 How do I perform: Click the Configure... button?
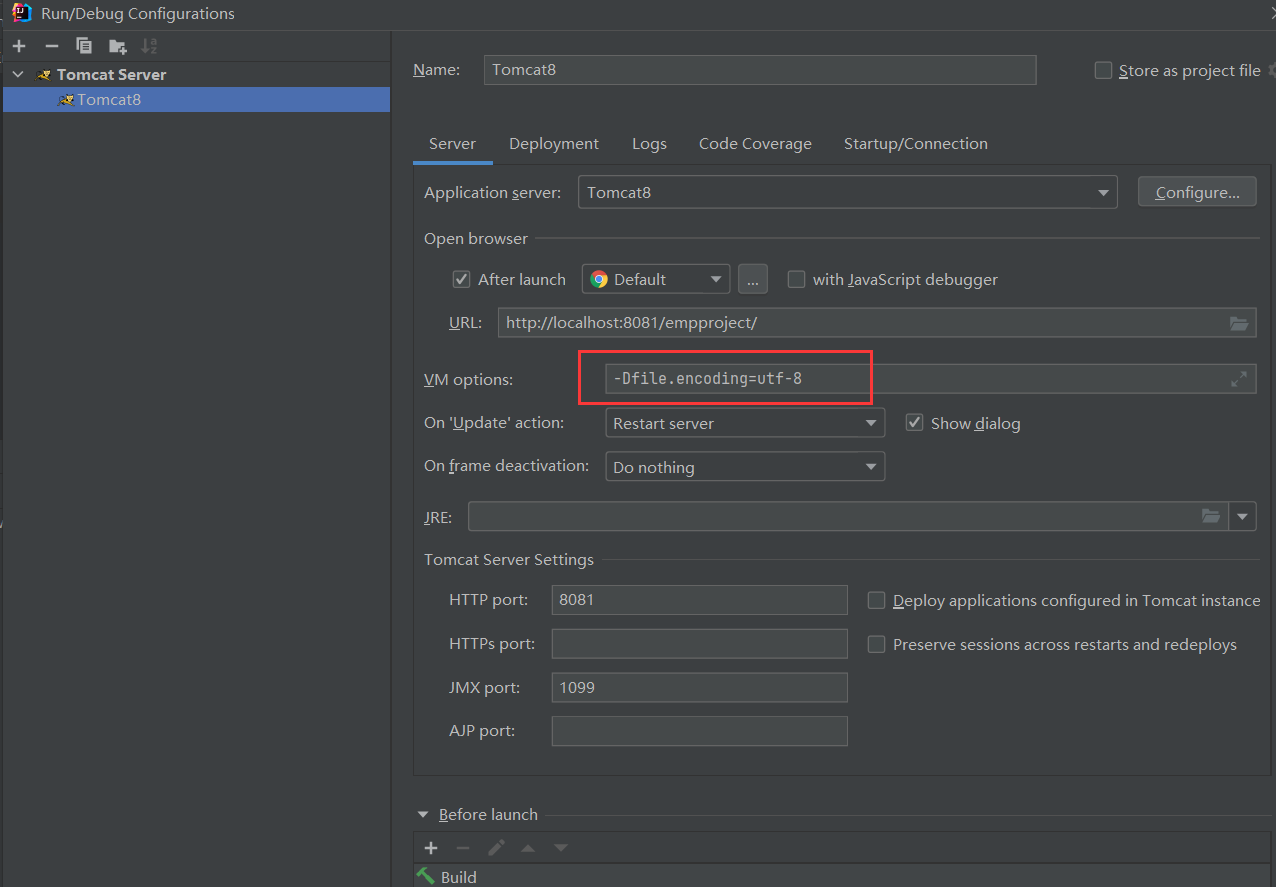pos(1197,192)
